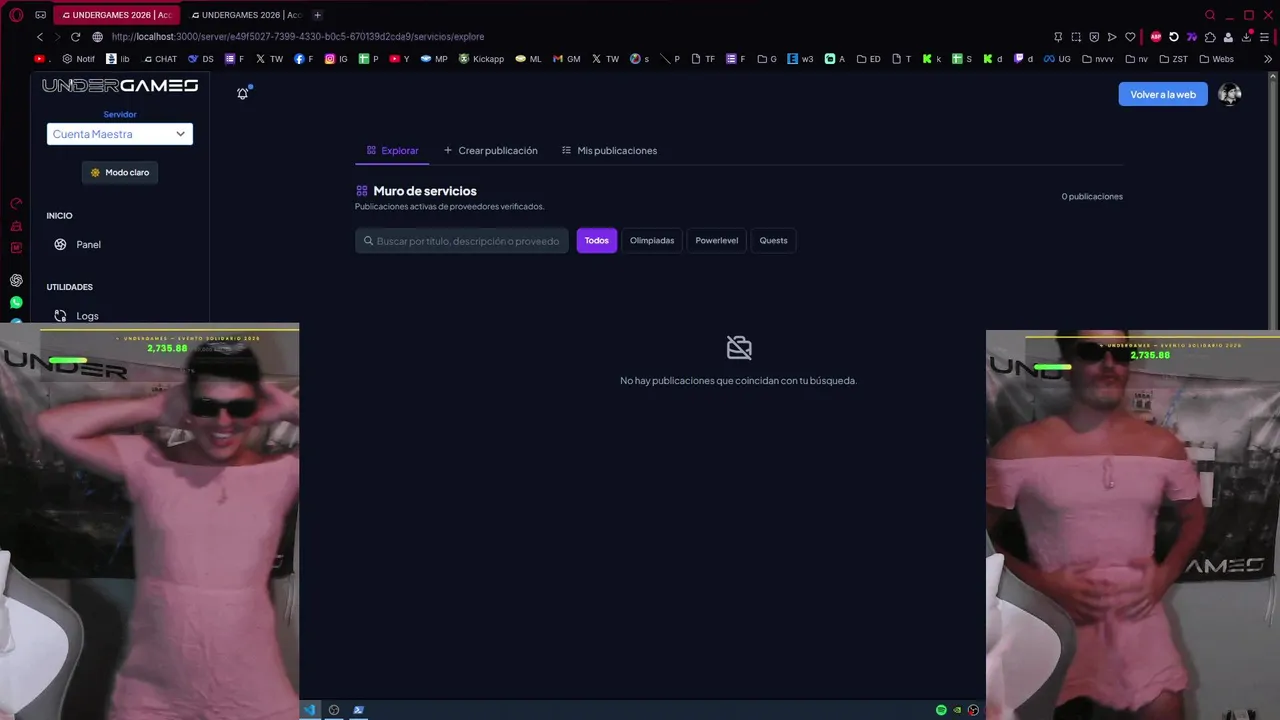The image size is (1280, 720).
Task: Open the Opera menu logo
Action: (x=16, y=15)
